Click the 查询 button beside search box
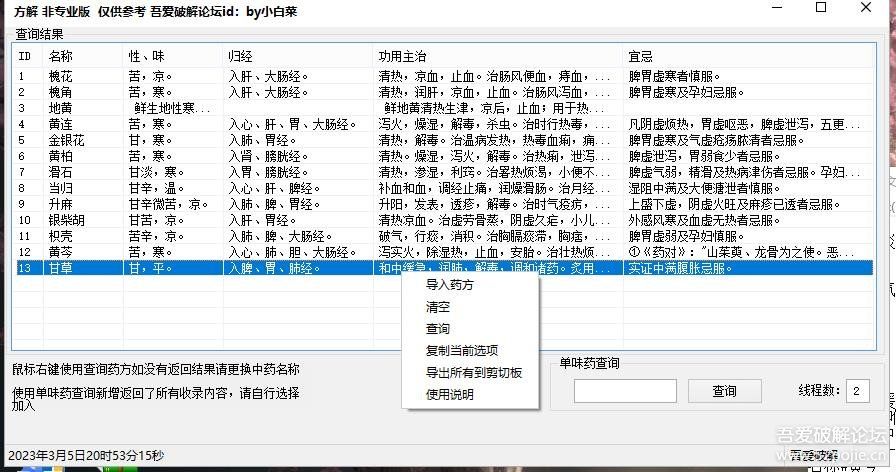Image resolution: width=896 pixels, height=472 pixels. pos(725,391)
